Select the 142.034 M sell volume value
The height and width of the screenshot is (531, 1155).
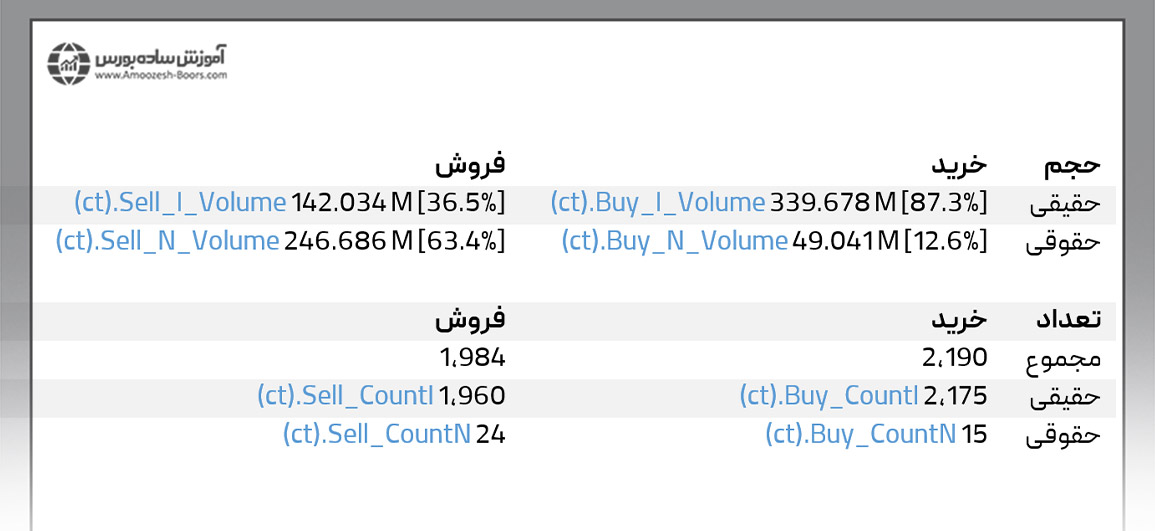(x=351, y=203)
